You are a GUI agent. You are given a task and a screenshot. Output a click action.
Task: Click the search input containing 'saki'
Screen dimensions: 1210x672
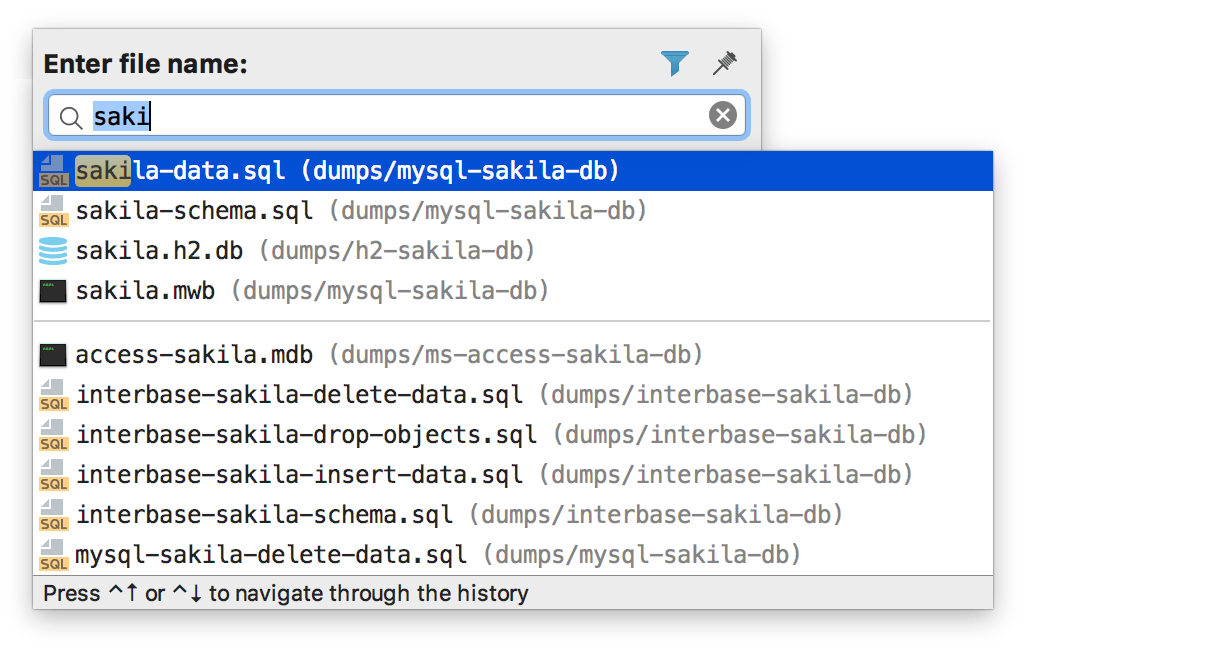point(300,115)
